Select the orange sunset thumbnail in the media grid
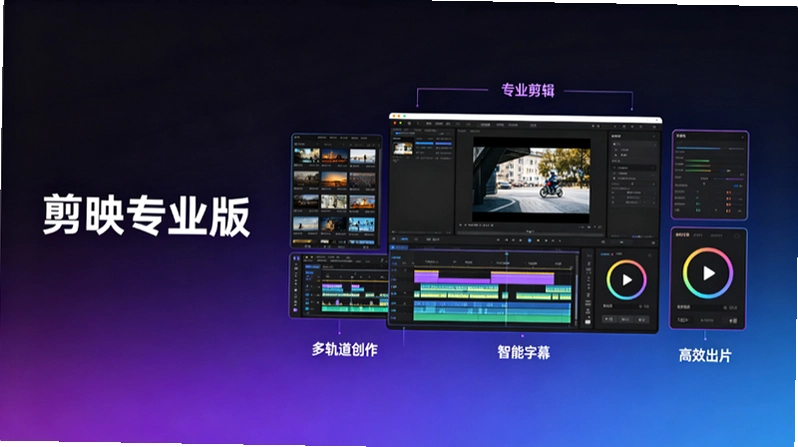 [334, 179]
